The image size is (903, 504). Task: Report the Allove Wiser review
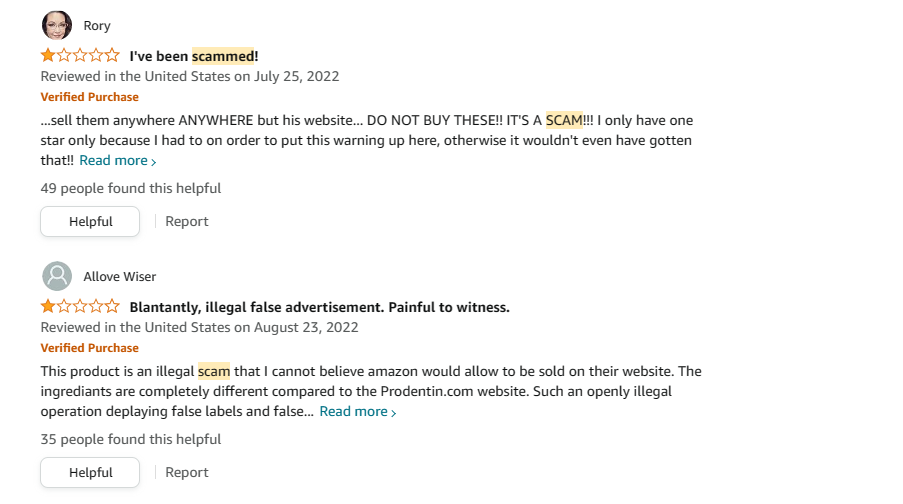coord(187,472)
